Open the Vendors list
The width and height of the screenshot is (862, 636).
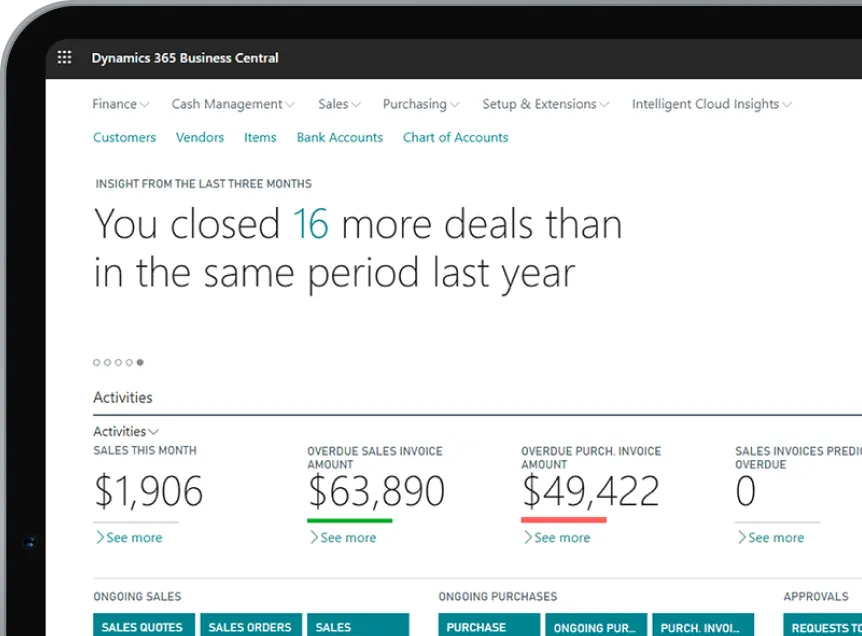coord(200,137)
